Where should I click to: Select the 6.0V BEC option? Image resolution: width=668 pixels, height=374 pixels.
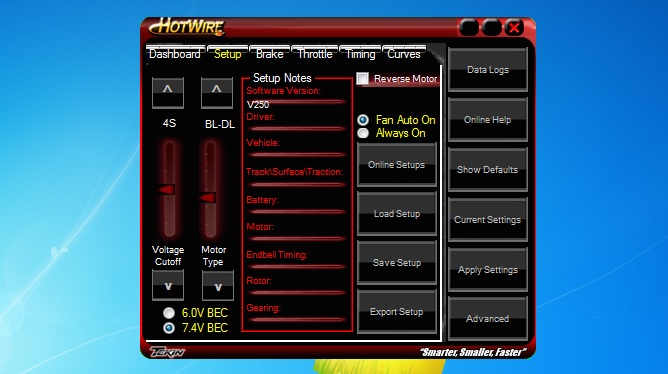[169, 313]
